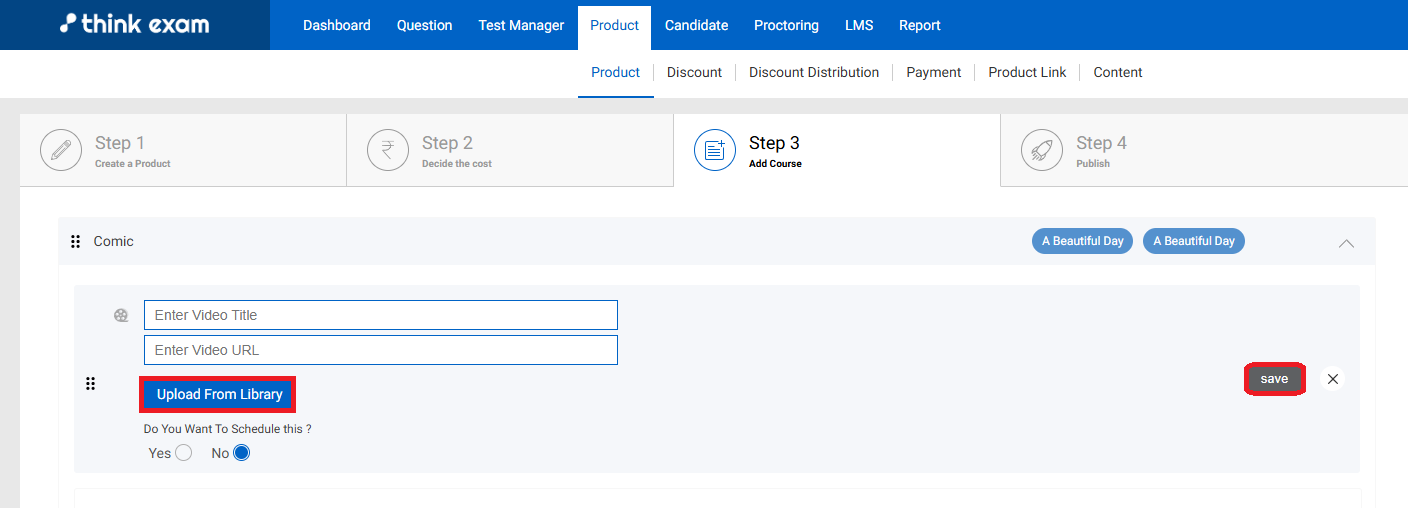Collapse the Comic section chevron
The height and width of the screenshot is (508, 1408).
click(1346, 242)
